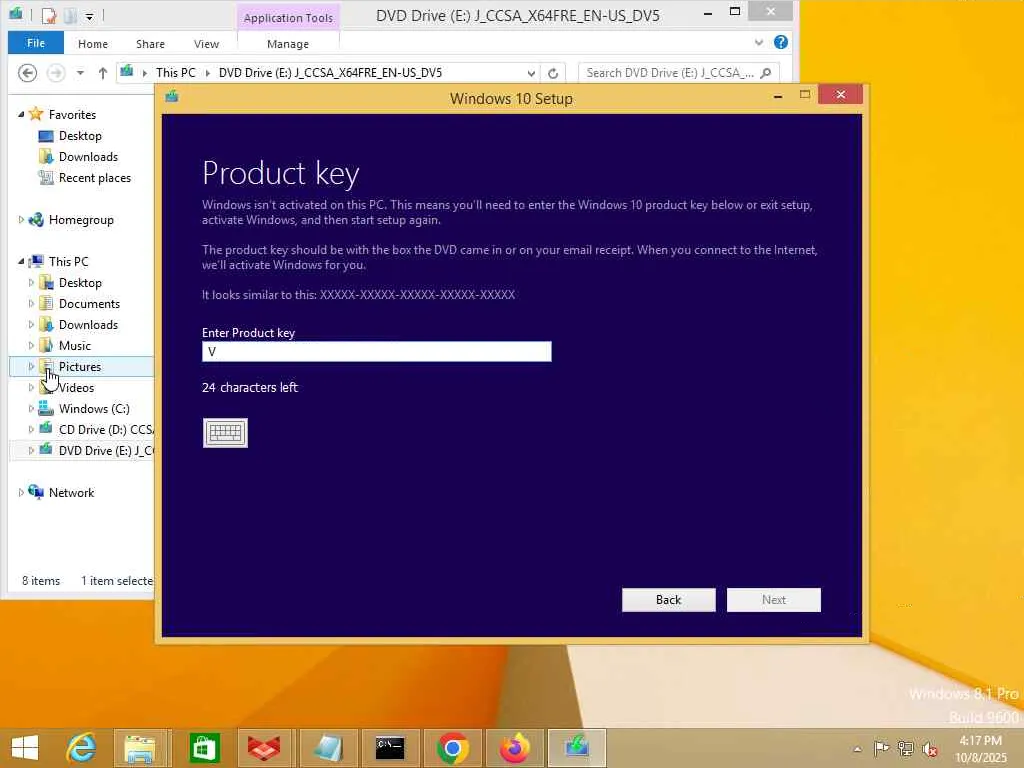Image resolution: width=1024 pixels, height=768 pixels.
Task: Launch Firefox from taskbar
Action: pos(515,748)
